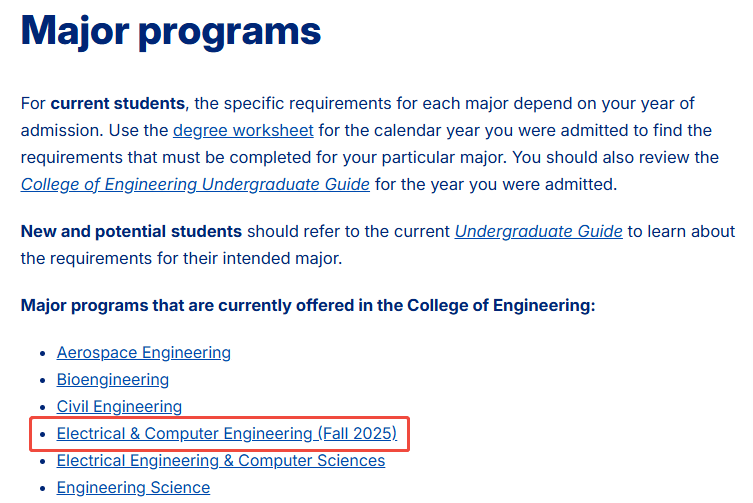Go to the Bioengineering major link

[113, 380]
